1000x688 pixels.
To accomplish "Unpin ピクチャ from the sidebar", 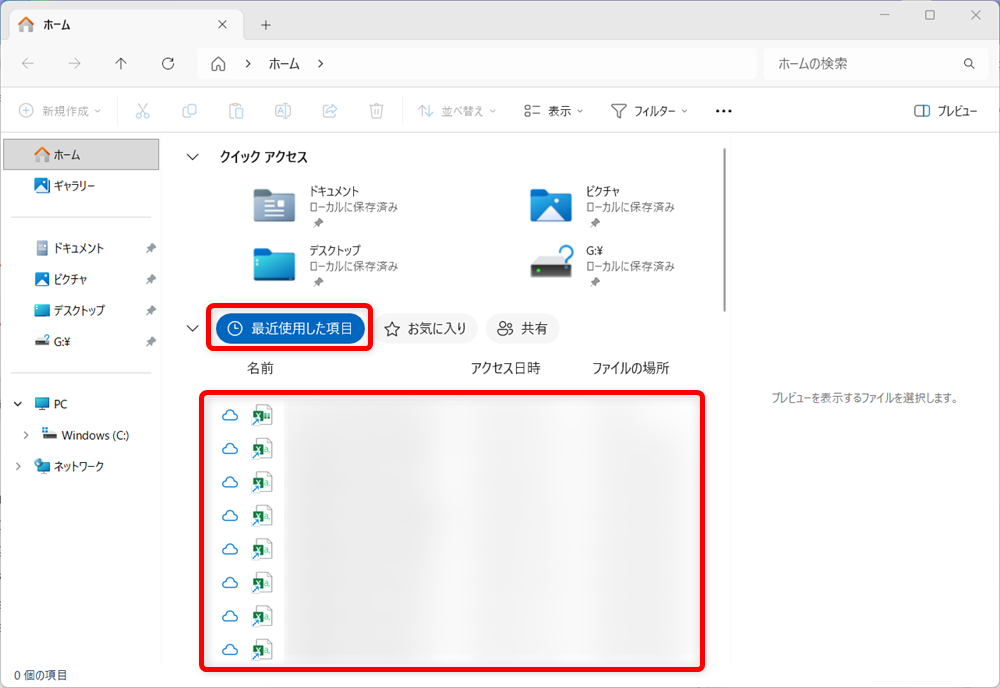I will pos(150,279).
